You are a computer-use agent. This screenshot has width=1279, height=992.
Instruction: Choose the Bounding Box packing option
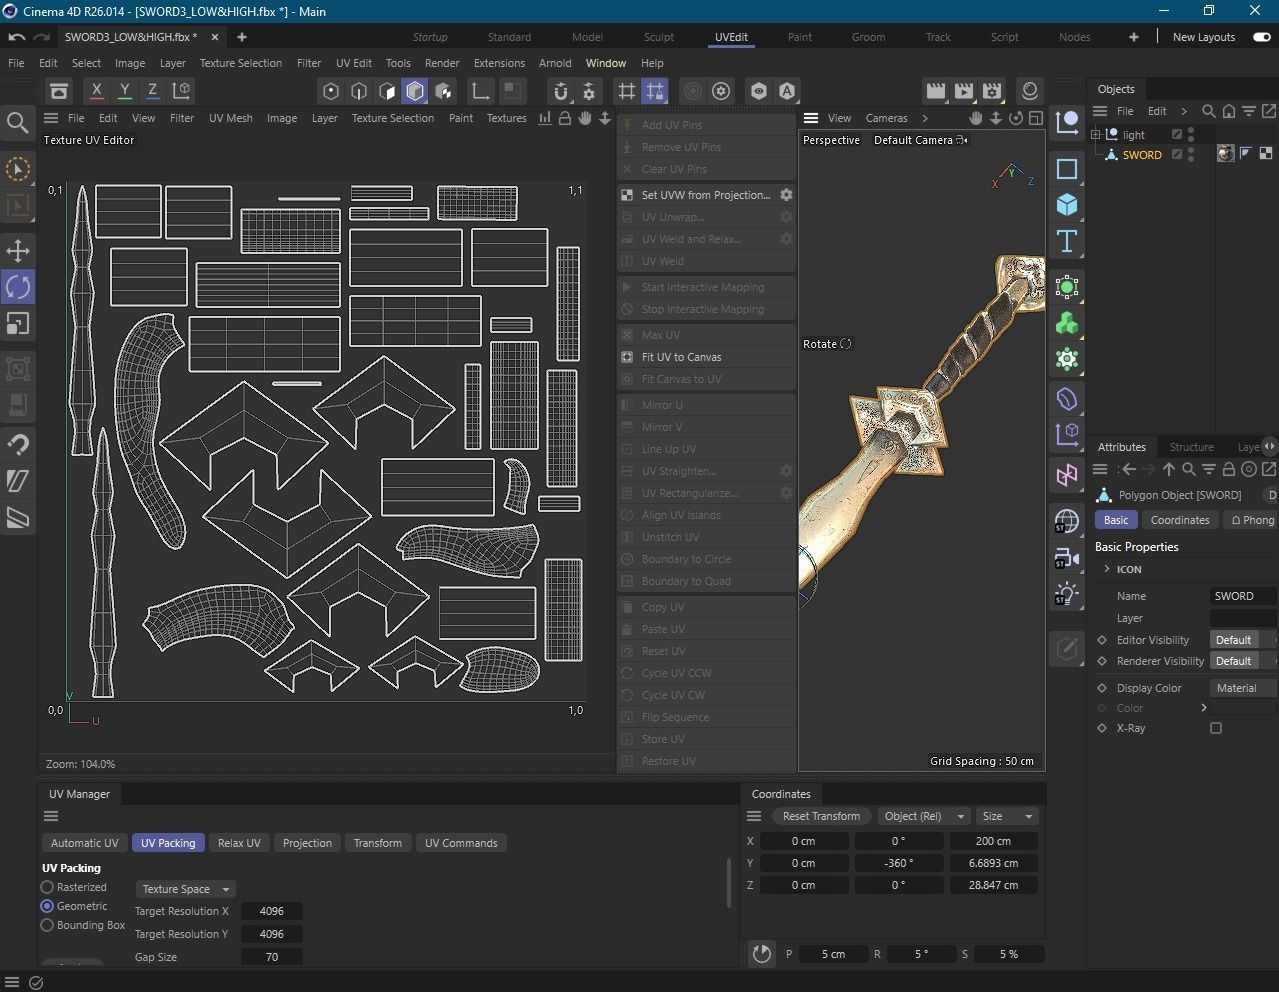coord(47,925)
